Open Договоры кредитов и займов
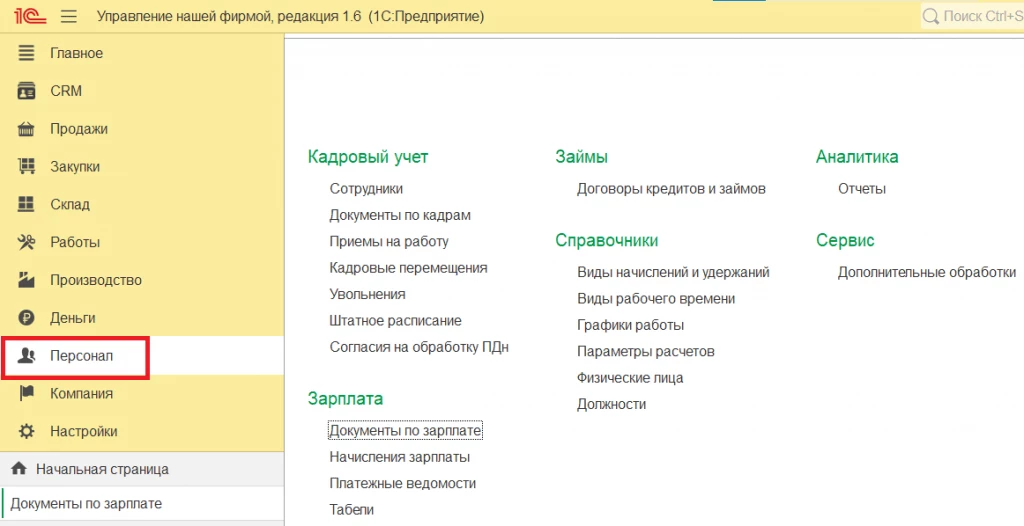The image size is (1024, 526). 671,189
